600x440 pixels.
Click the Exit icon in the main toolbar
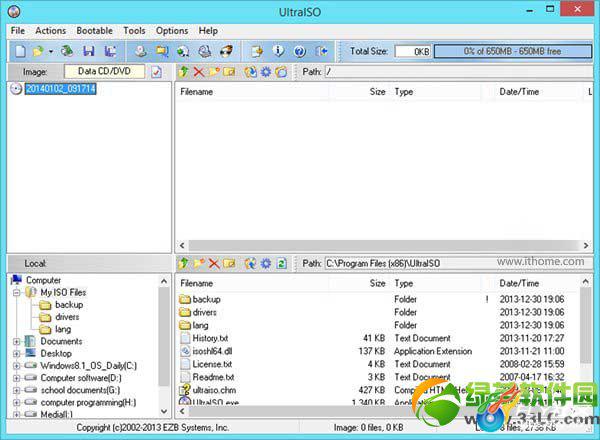321,51
